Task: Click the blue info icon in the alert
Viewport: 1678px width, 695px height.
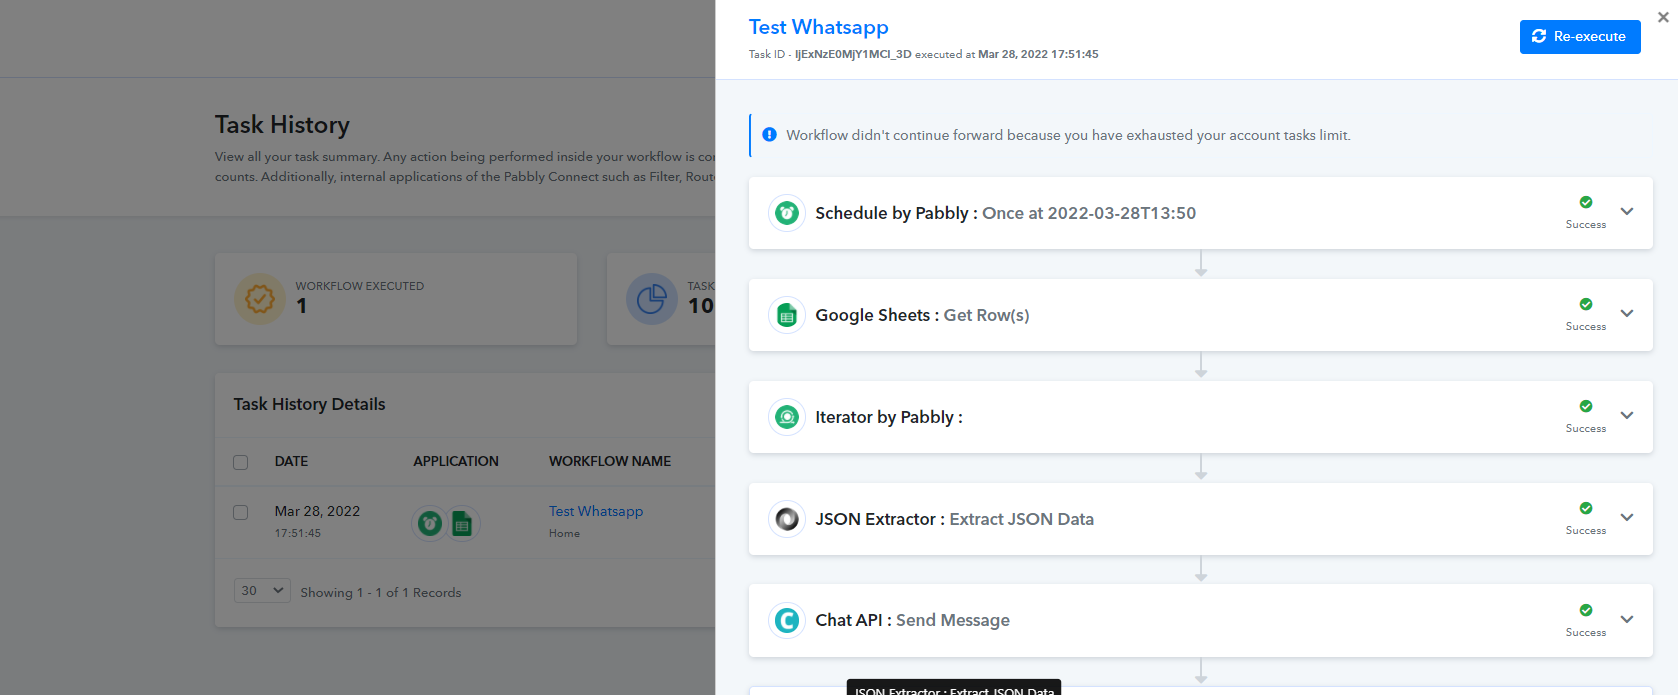Action: click(769, 135)
